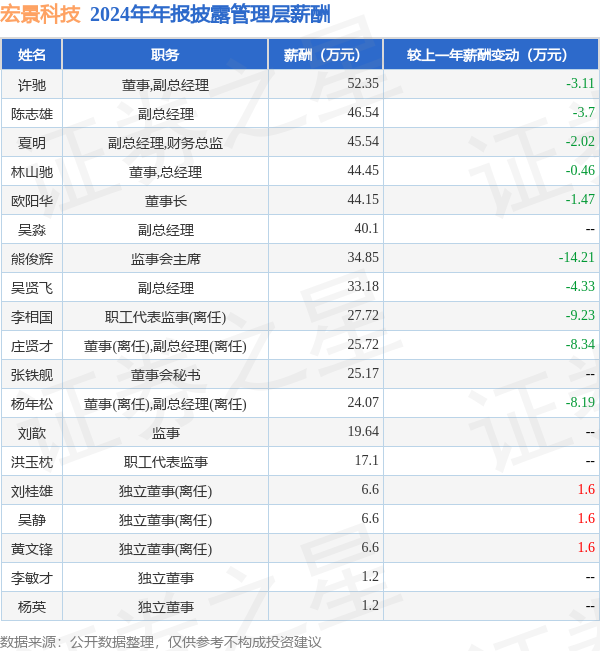The height and width of the screenshot is (651, 600).
Task: Select the name cell 陈志雄
Action: 32,114
